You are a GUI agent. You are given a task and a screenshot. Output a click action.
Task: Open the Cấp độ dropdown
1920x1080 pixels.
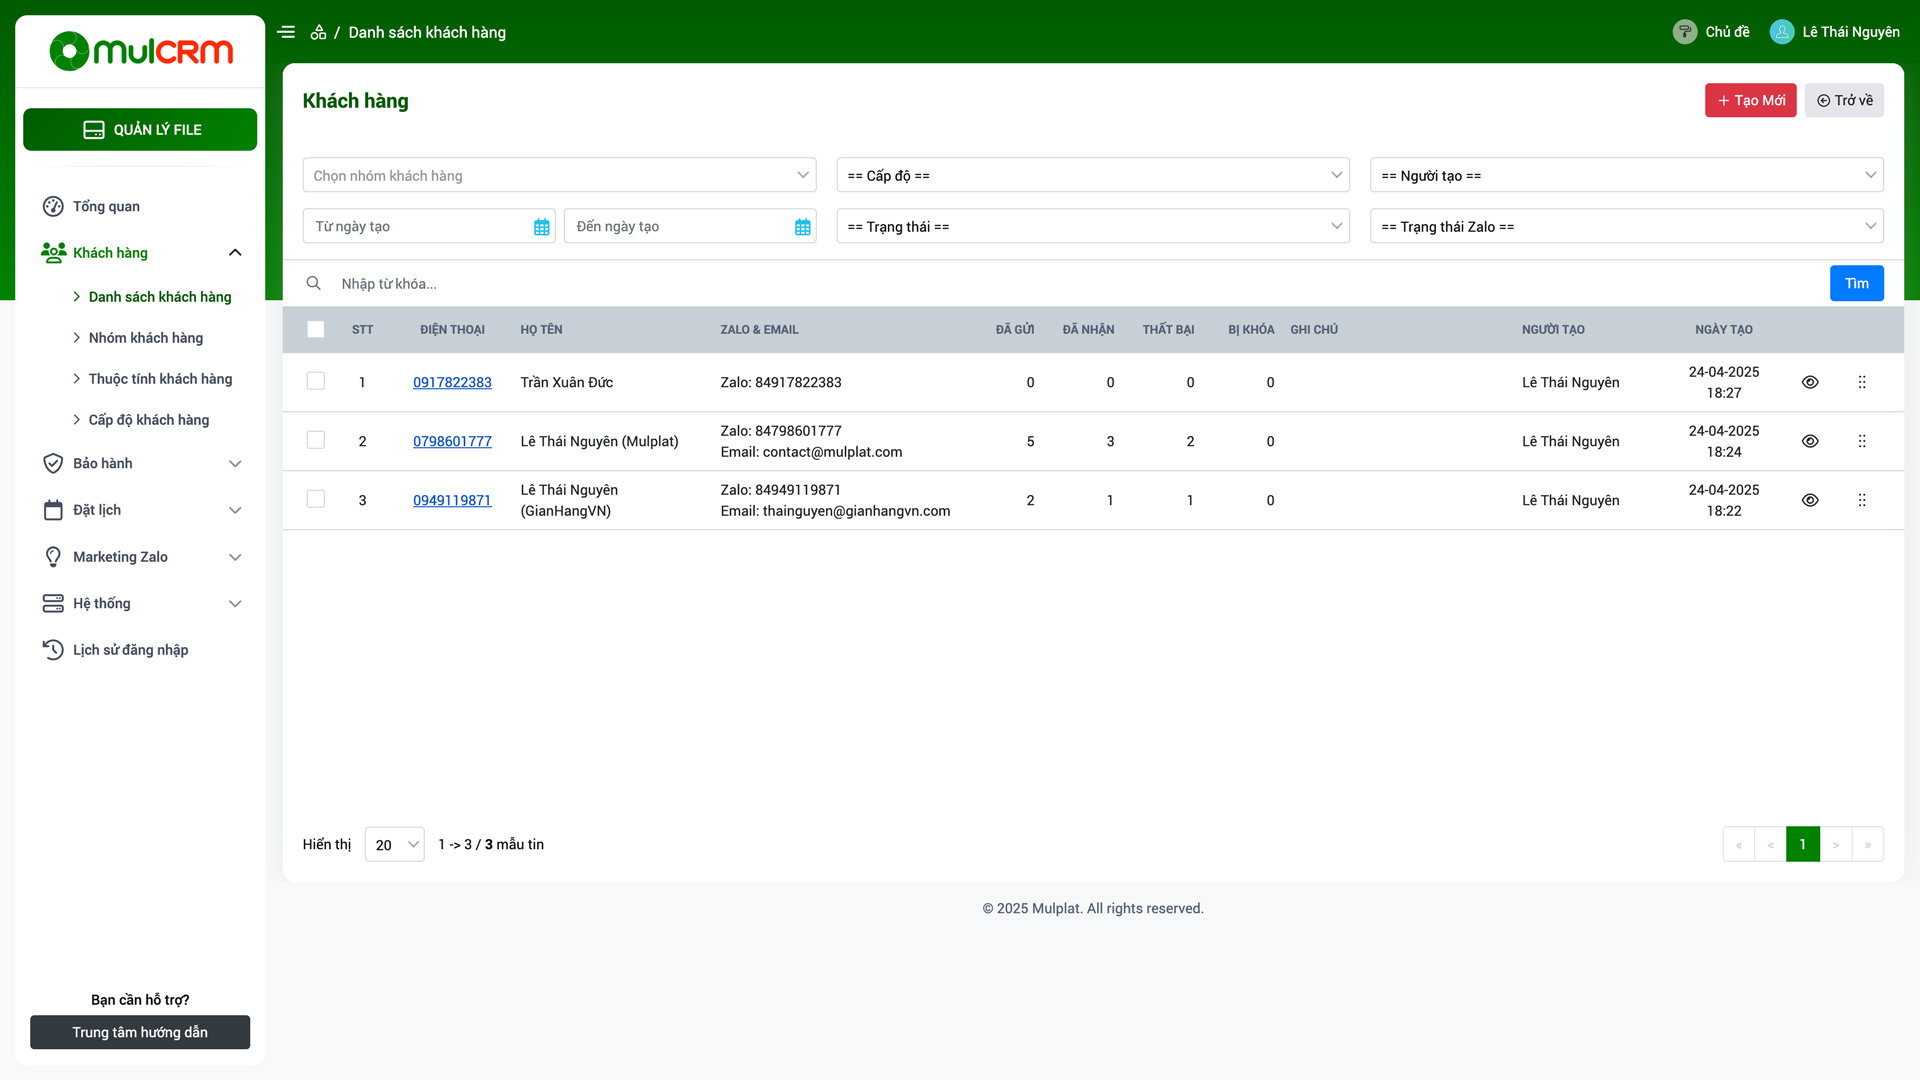[1093, 175]
